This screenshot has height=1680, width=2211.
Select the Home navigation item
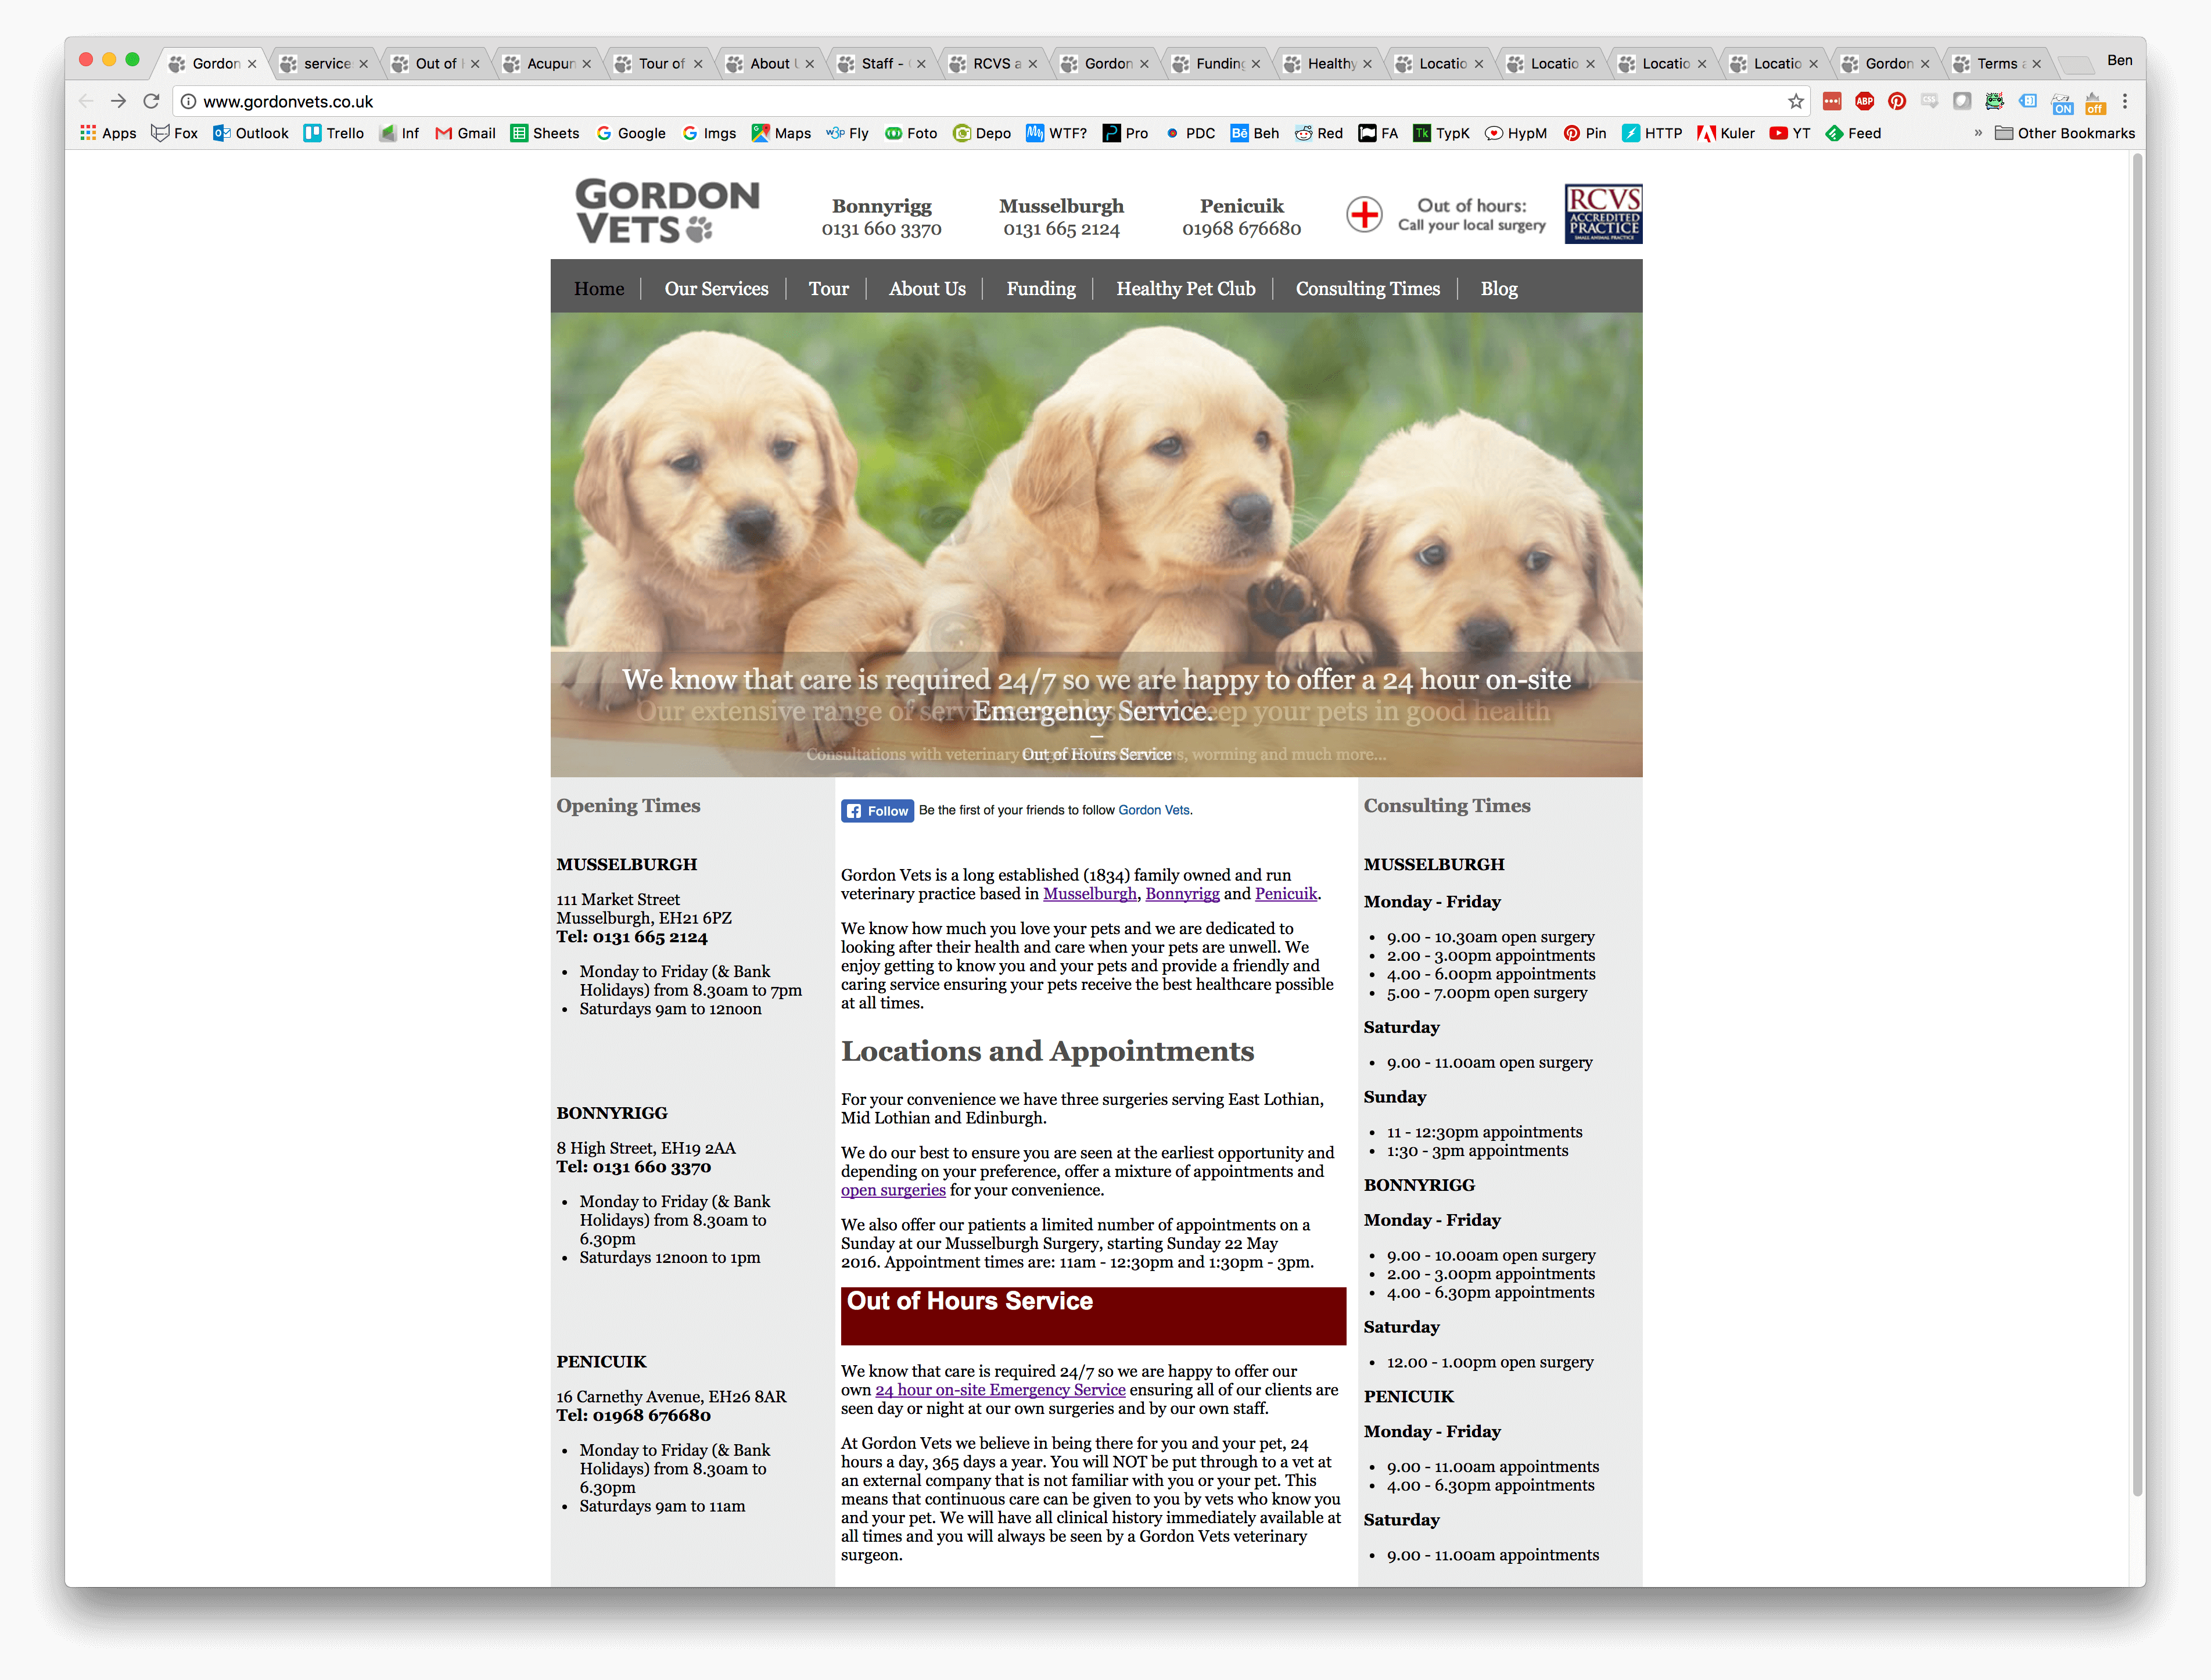pyautogui.click(x=599, y=288)
